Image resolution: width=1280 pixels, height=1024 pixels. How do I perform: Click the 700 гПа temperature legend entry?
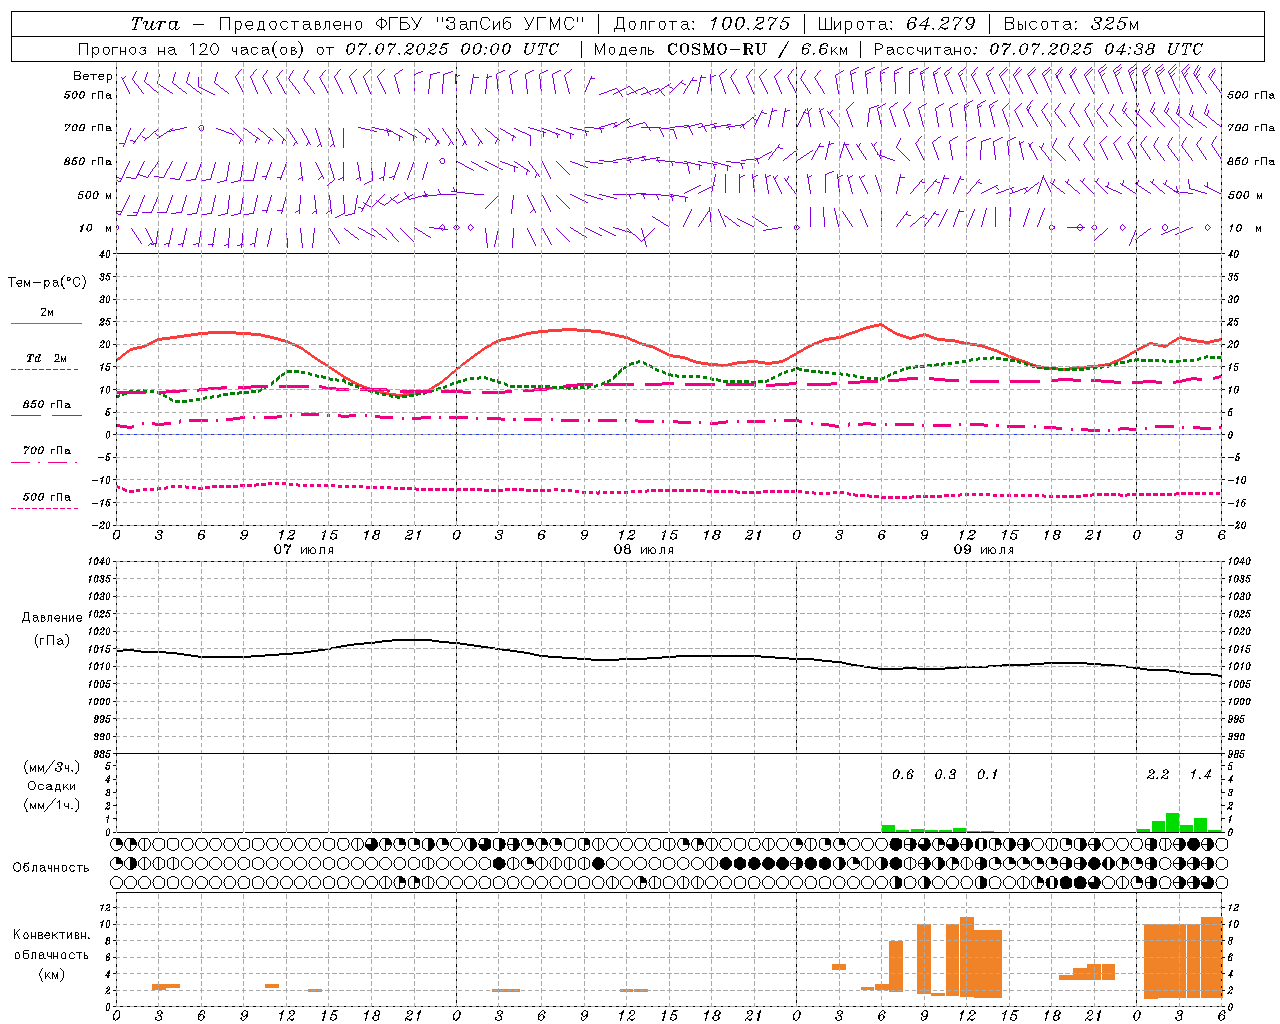[x=47, y=451]
